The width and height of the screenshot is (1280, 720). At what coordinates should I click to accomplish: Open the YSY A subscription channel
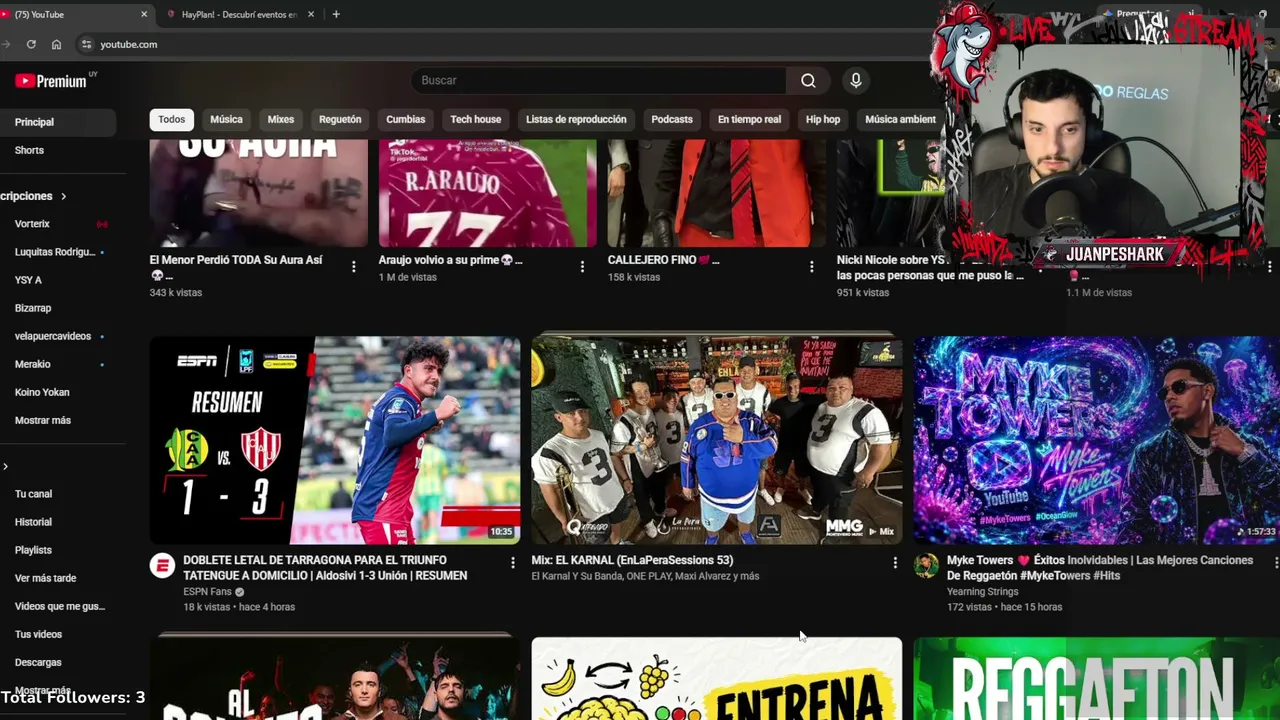58,280
